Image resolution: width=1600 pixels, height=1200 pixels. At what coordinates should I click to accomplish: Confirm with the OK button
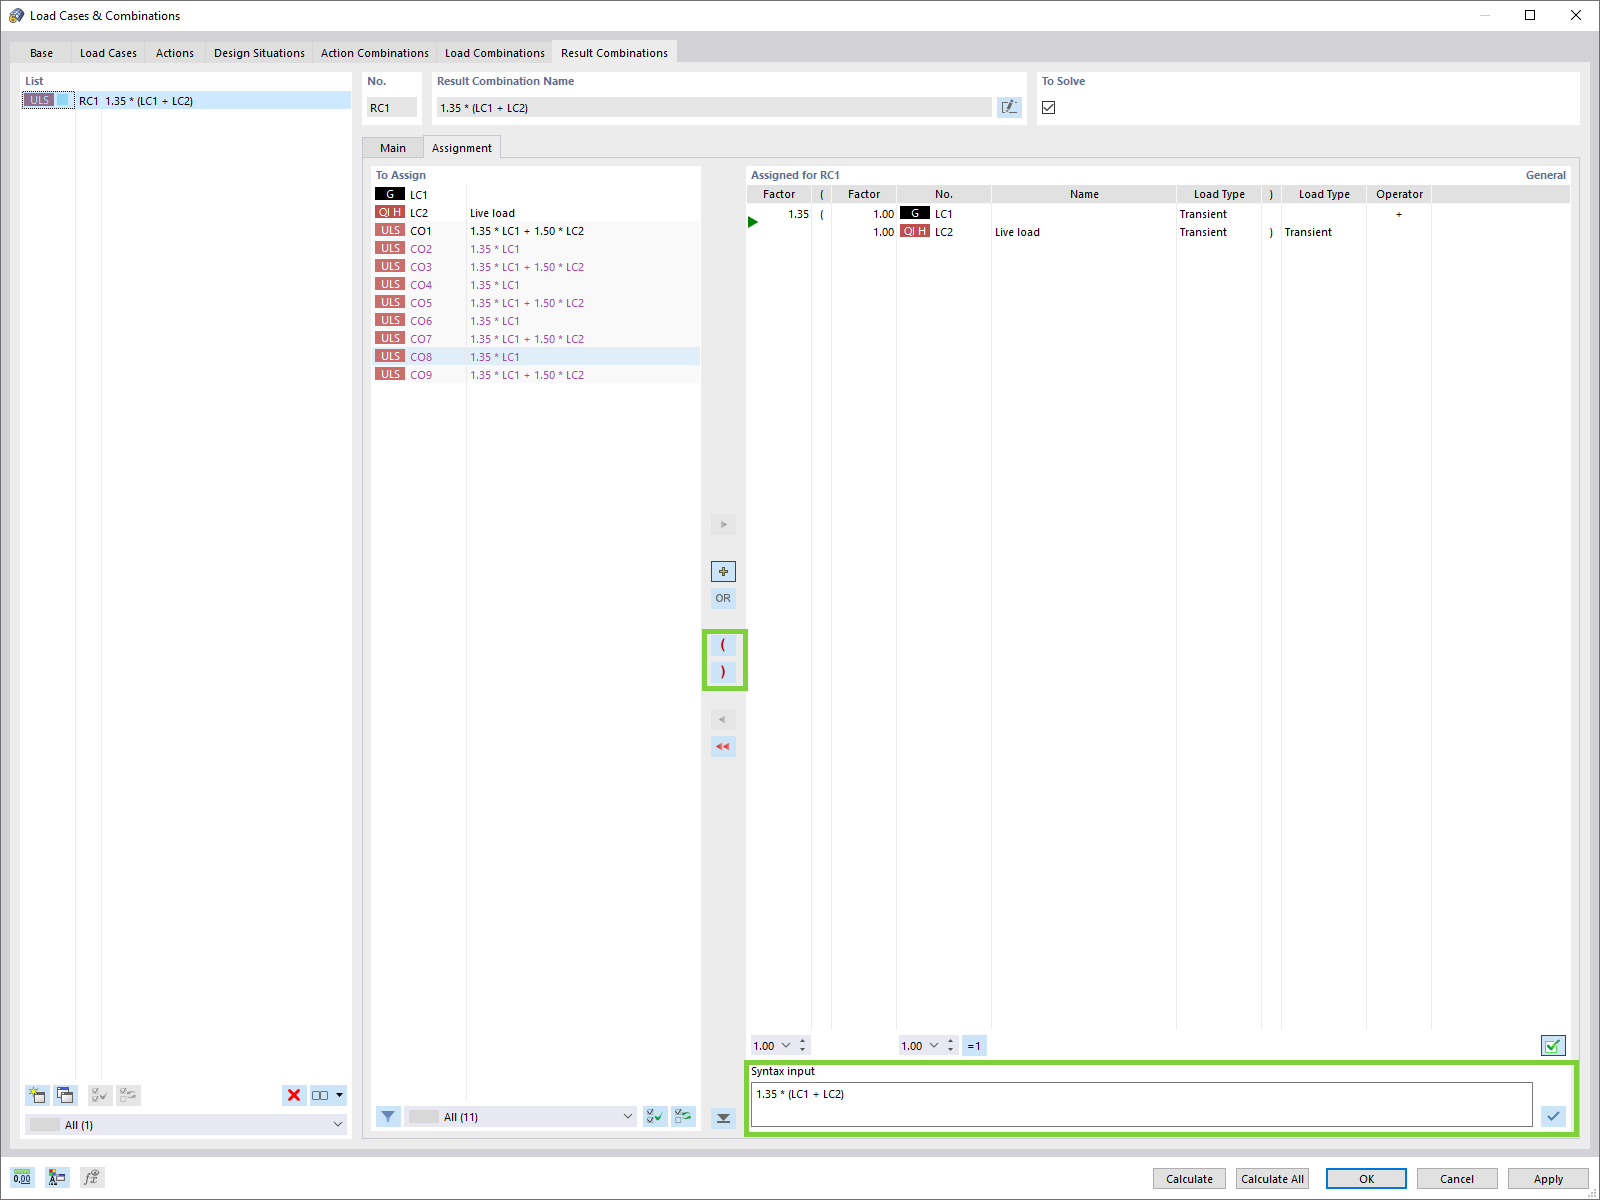pyautogui.click(x=1366, y=1179)
